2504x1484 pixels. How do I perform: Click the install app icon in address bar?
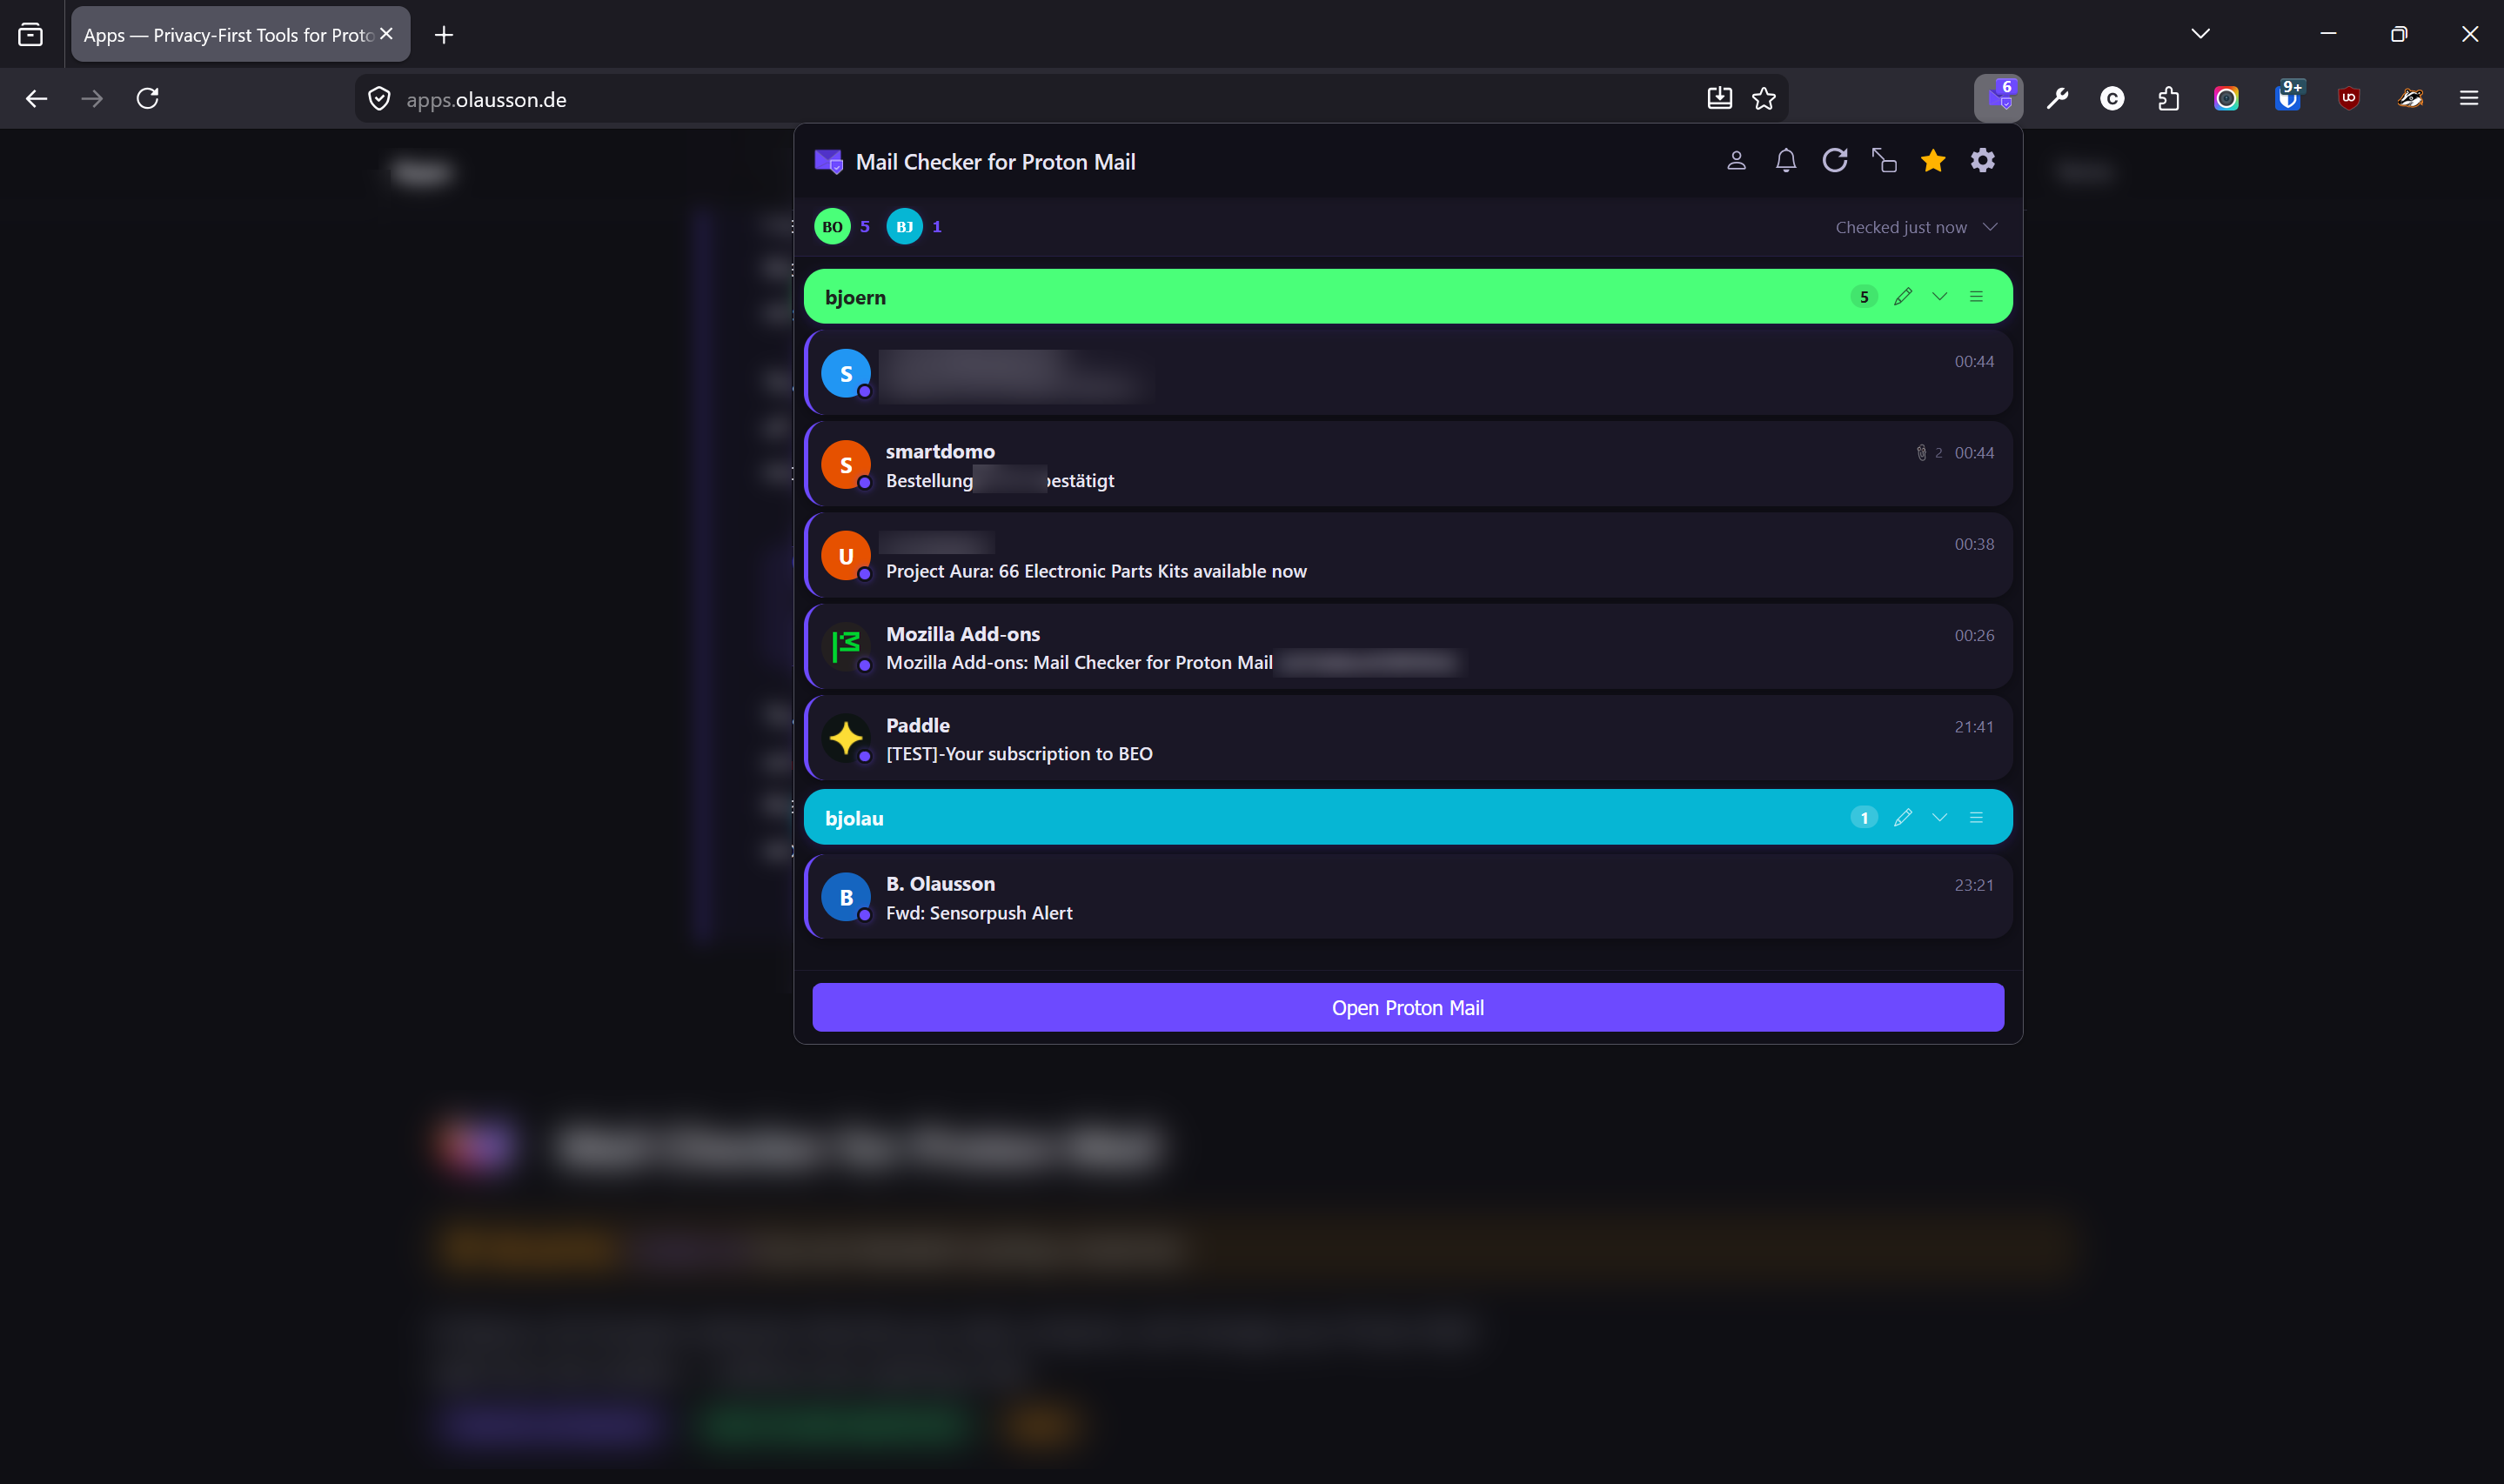(1719, 98)
